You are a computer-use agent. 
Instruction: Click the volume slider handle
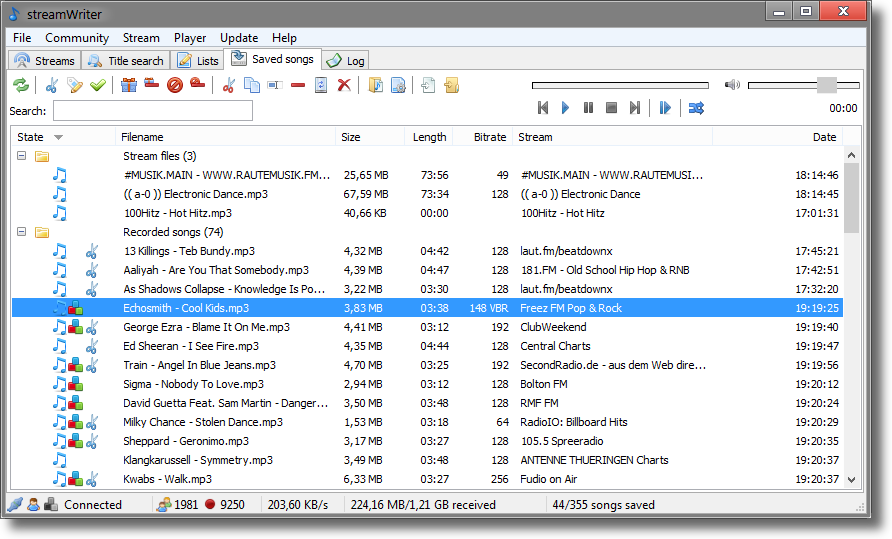(826, 85)
